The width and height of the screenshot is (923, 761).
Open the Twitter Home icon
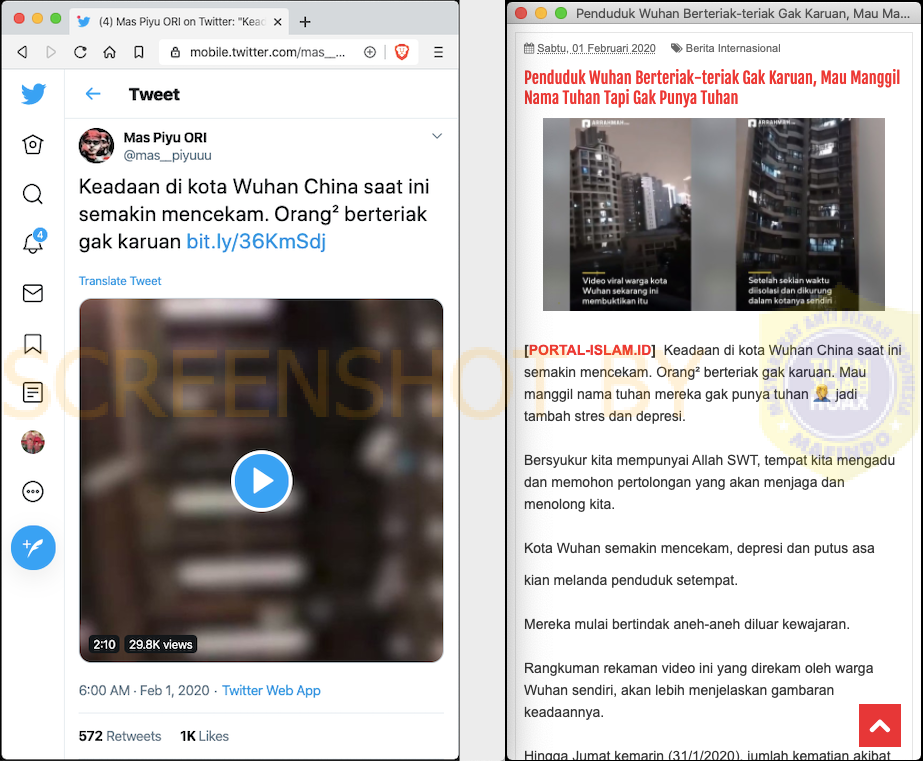click(33, 144)
